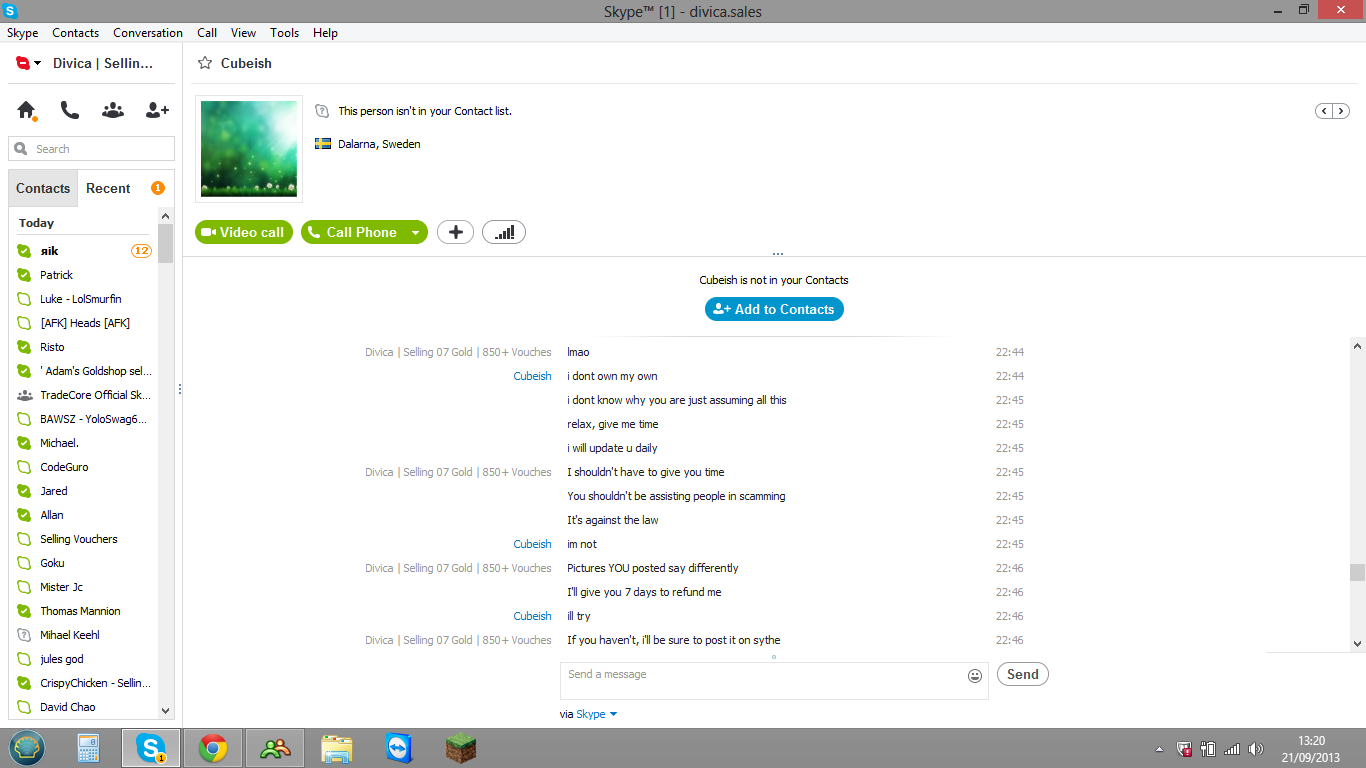Click the Send button
The width and height of the screenshot is (1366, 768).
click(x=1022, y=674)
